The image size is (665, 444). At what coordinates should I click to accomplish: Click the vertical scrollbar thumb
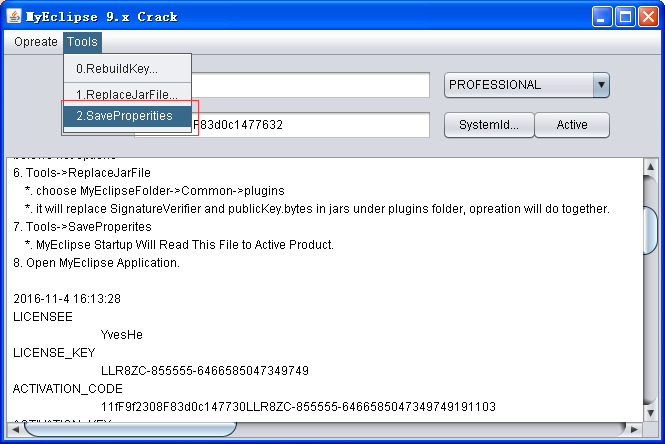650,230
